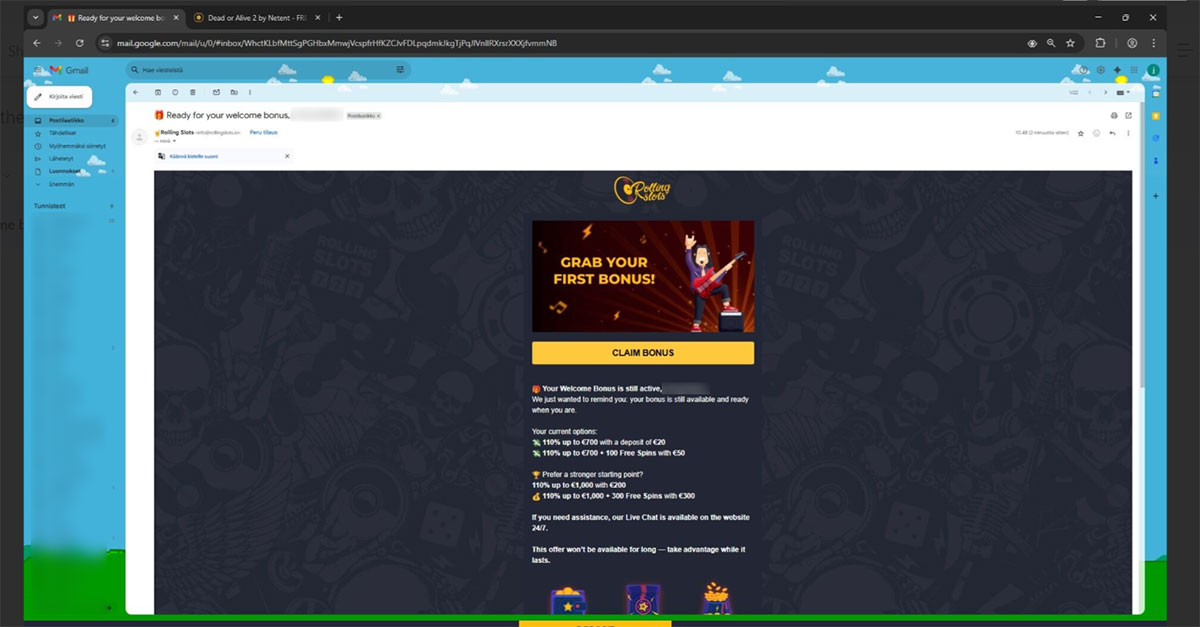Go to older message arrow

pyautogui.click(x=1105, y=92)
